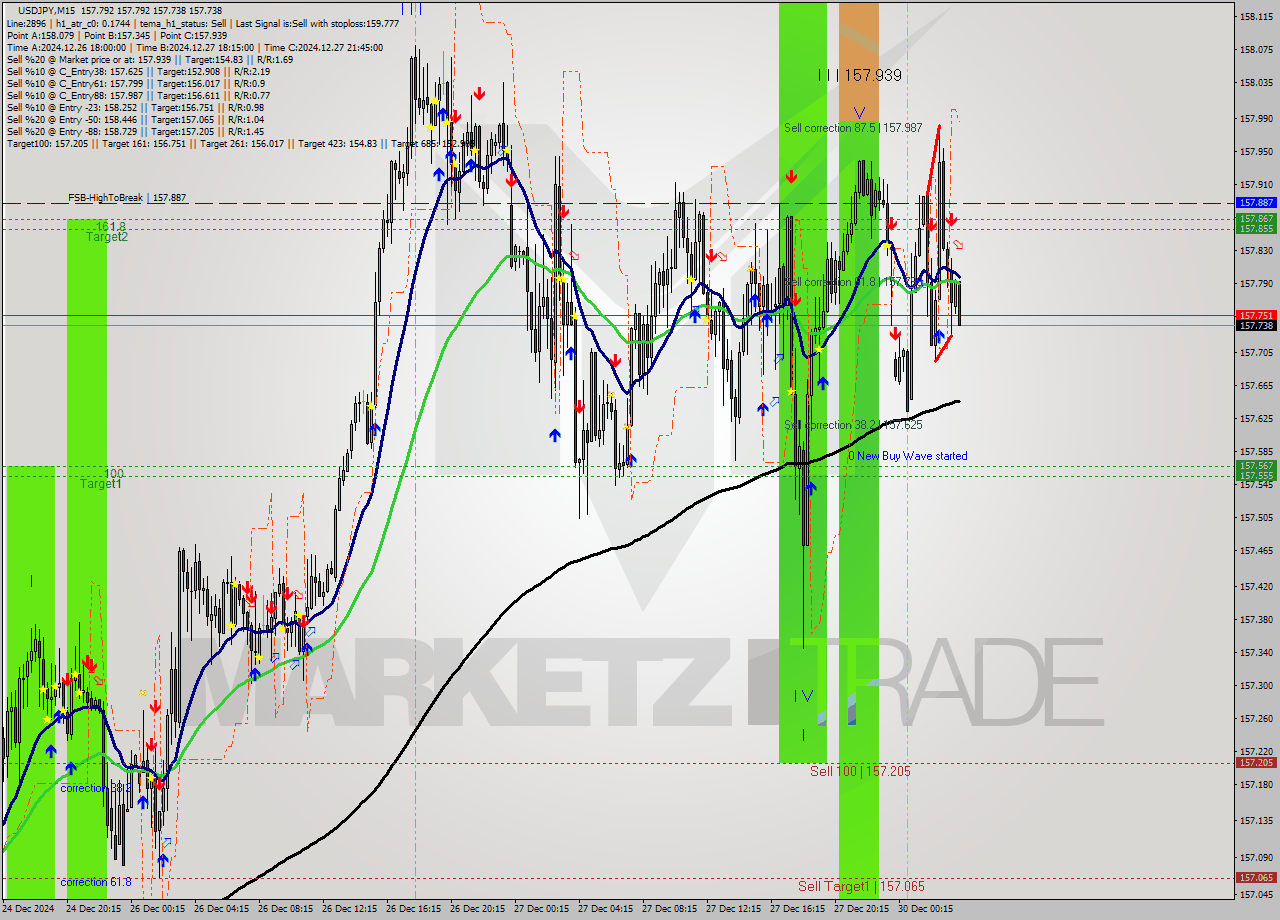1280x920 pixels.
Task: Click the red 157.065 price tag
Action: tap(1256, 877)
